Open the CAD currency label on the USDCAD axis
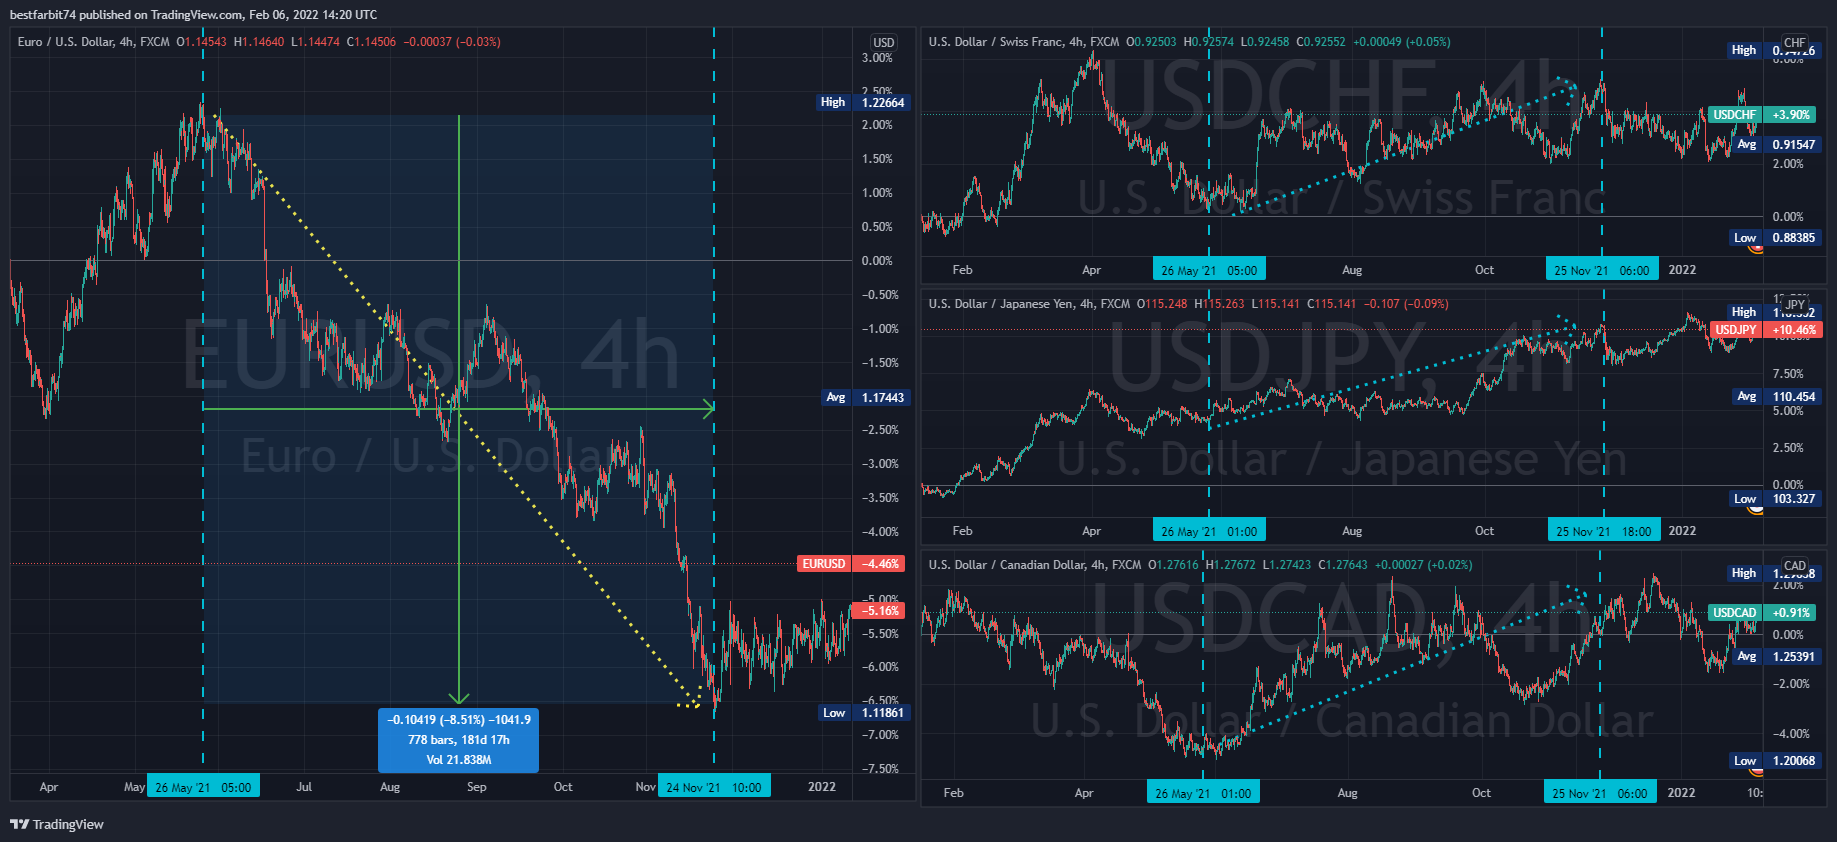 point(1795,566)
